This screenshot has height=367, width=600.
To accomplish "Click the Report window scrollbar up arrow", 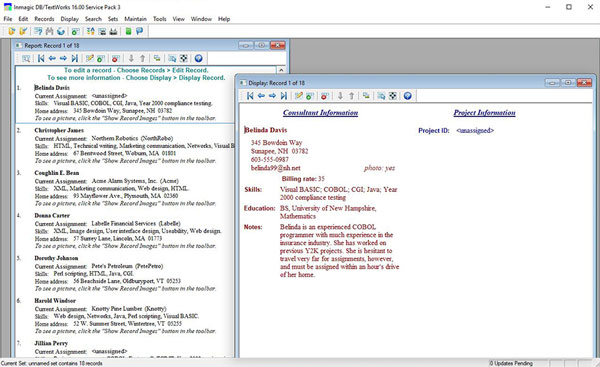I will pyautogui.click(x=281, y=70).
